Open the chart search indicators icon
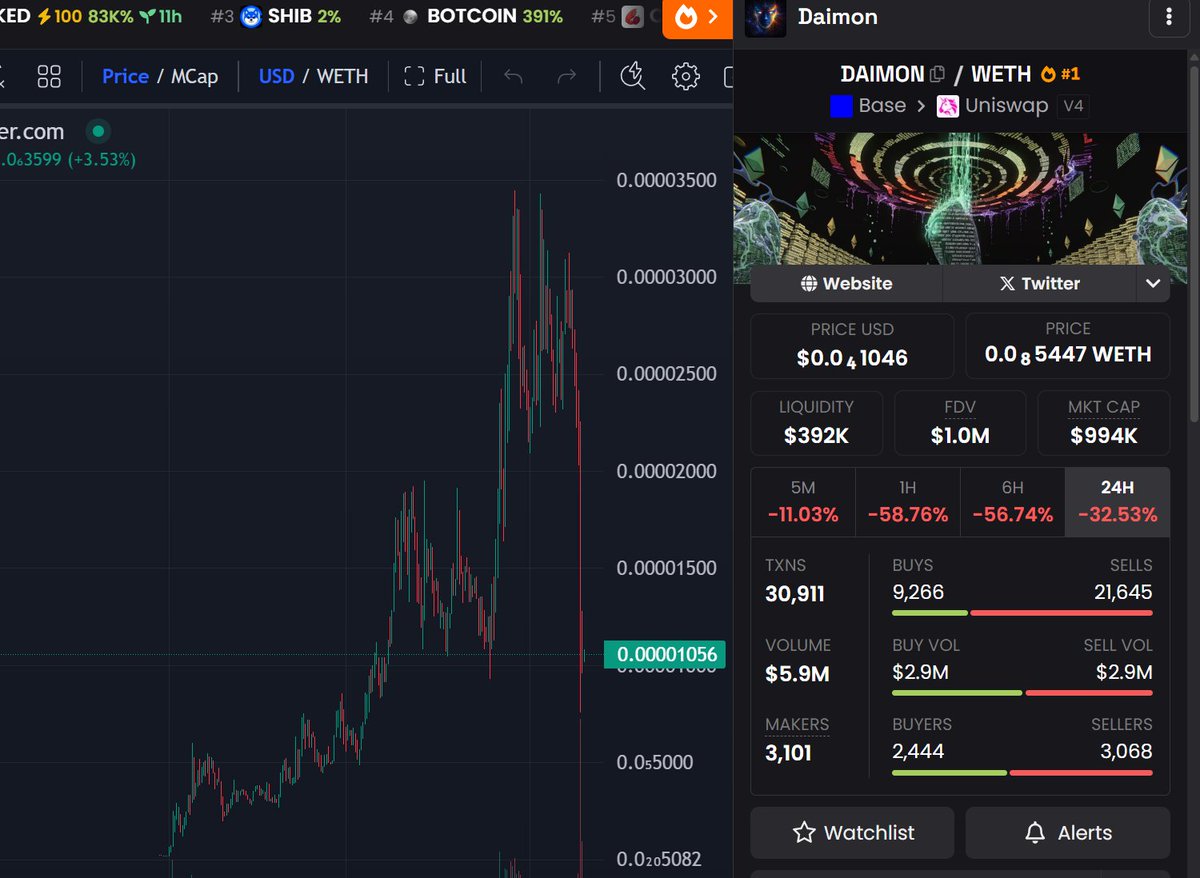Screen dimensions: 1200x878 [x=633, y=76]
